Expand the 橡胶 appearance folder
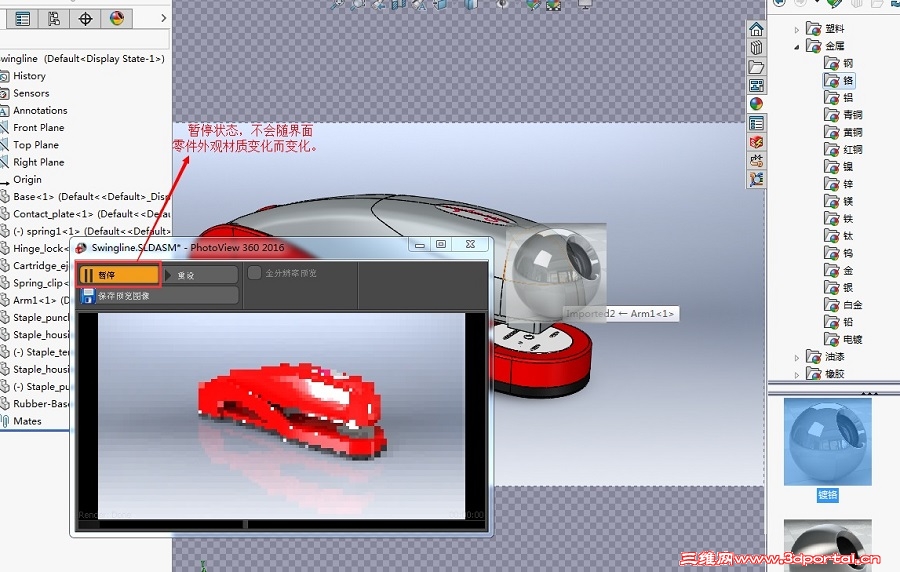 click(x=797, y=375)
